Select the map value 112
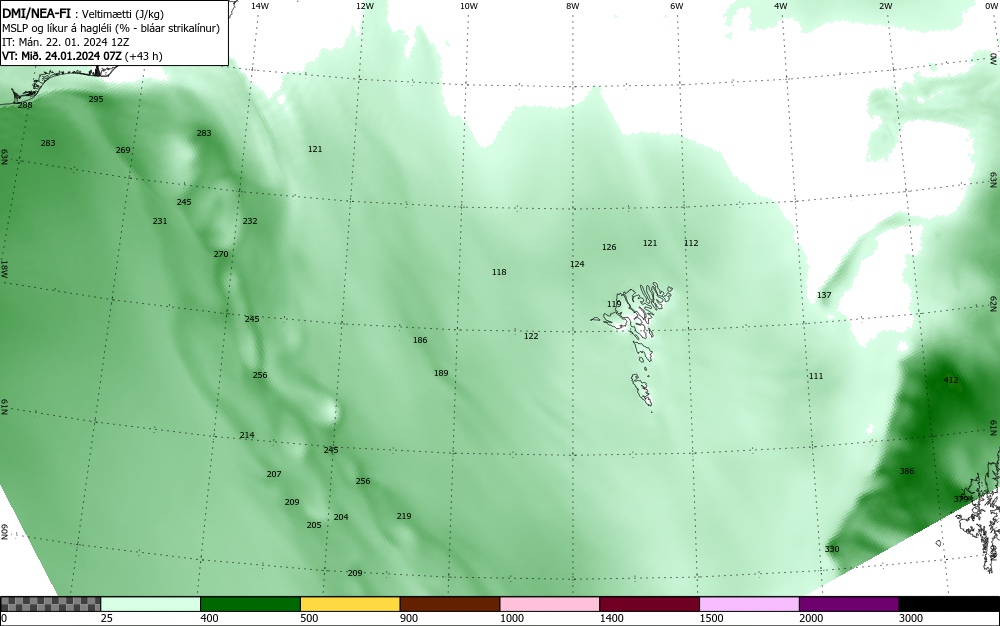The width and height of the screenshot is (1000, 626). 691,243
